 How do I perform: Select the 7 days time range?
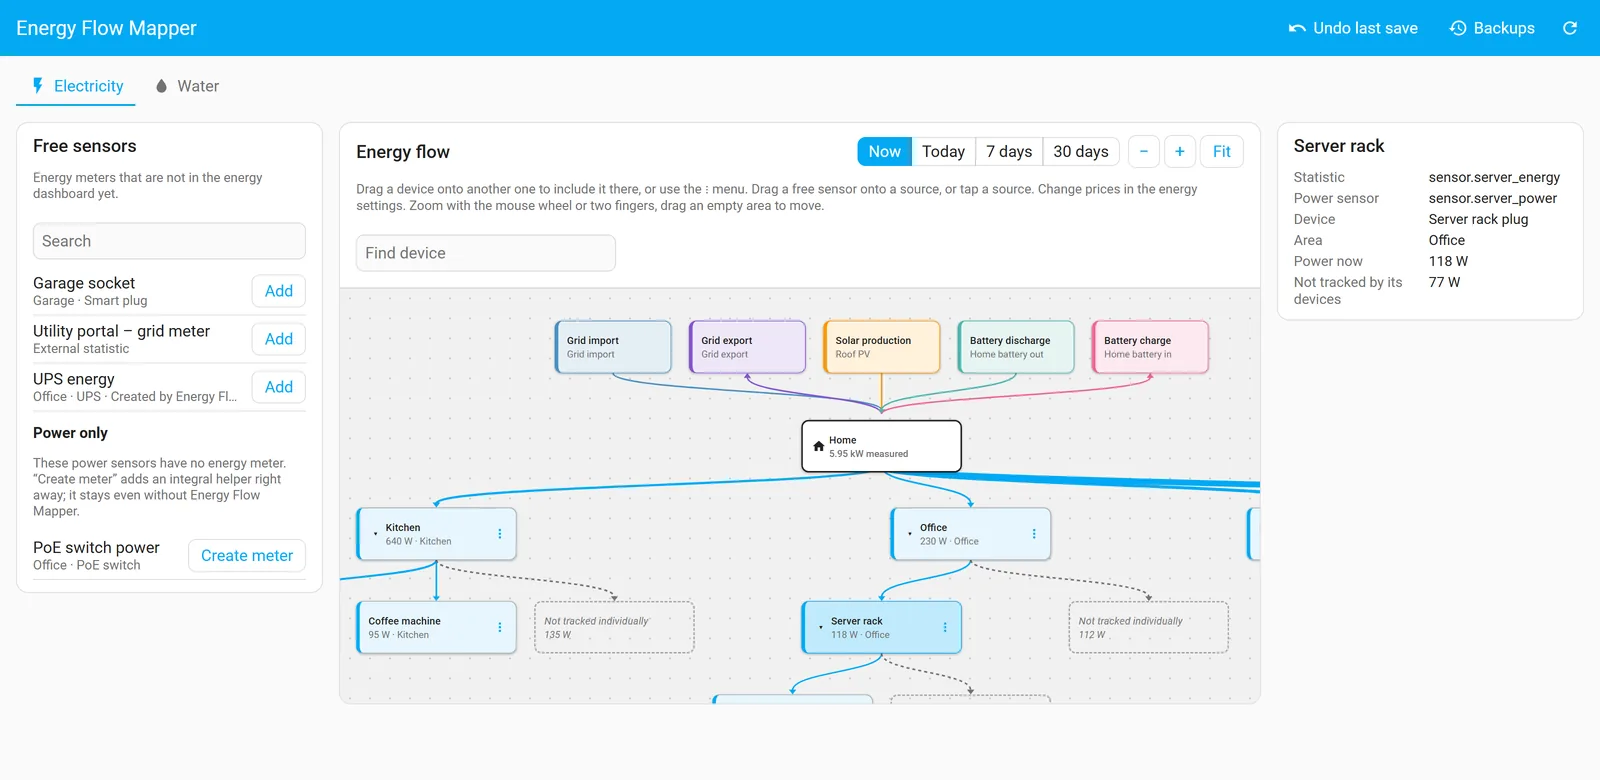tap(1009, 151)
